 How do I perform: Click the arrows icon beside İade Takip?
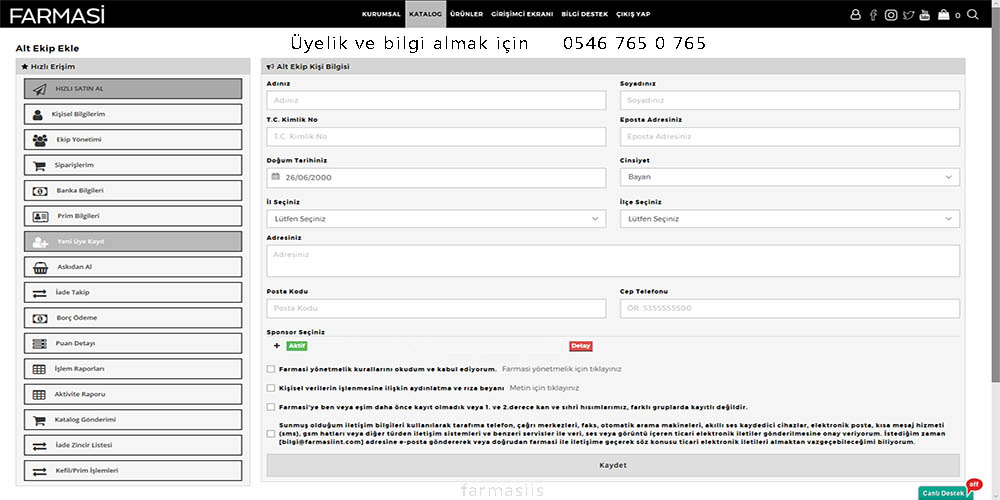(40, 293)
